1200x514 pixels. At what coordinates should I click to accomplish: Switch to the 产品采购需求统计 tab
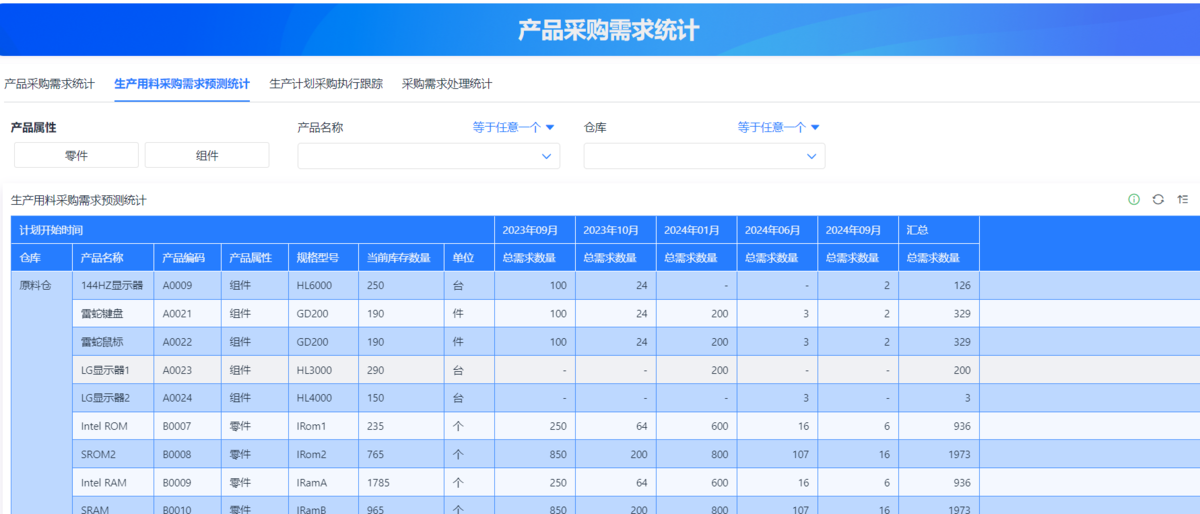point(49,84)
